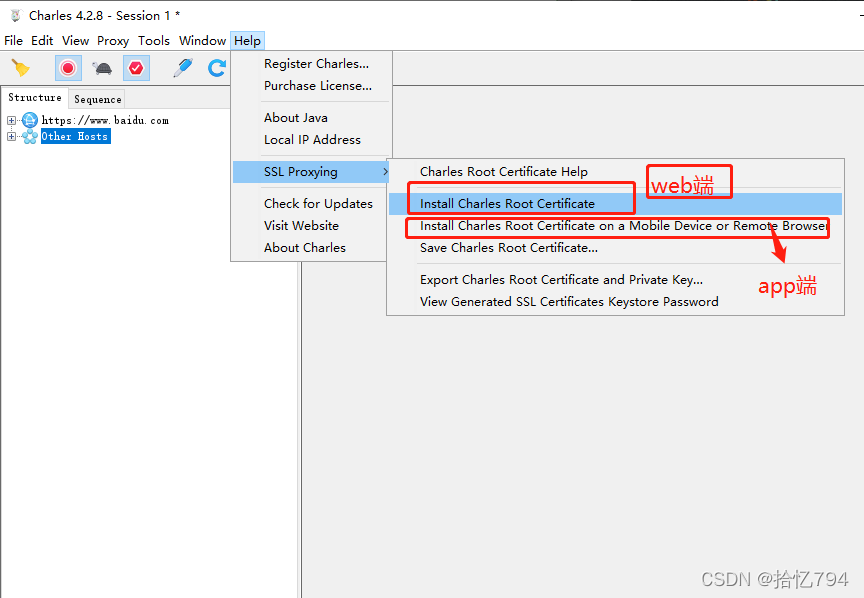Open the Window menu

[202, 41]
